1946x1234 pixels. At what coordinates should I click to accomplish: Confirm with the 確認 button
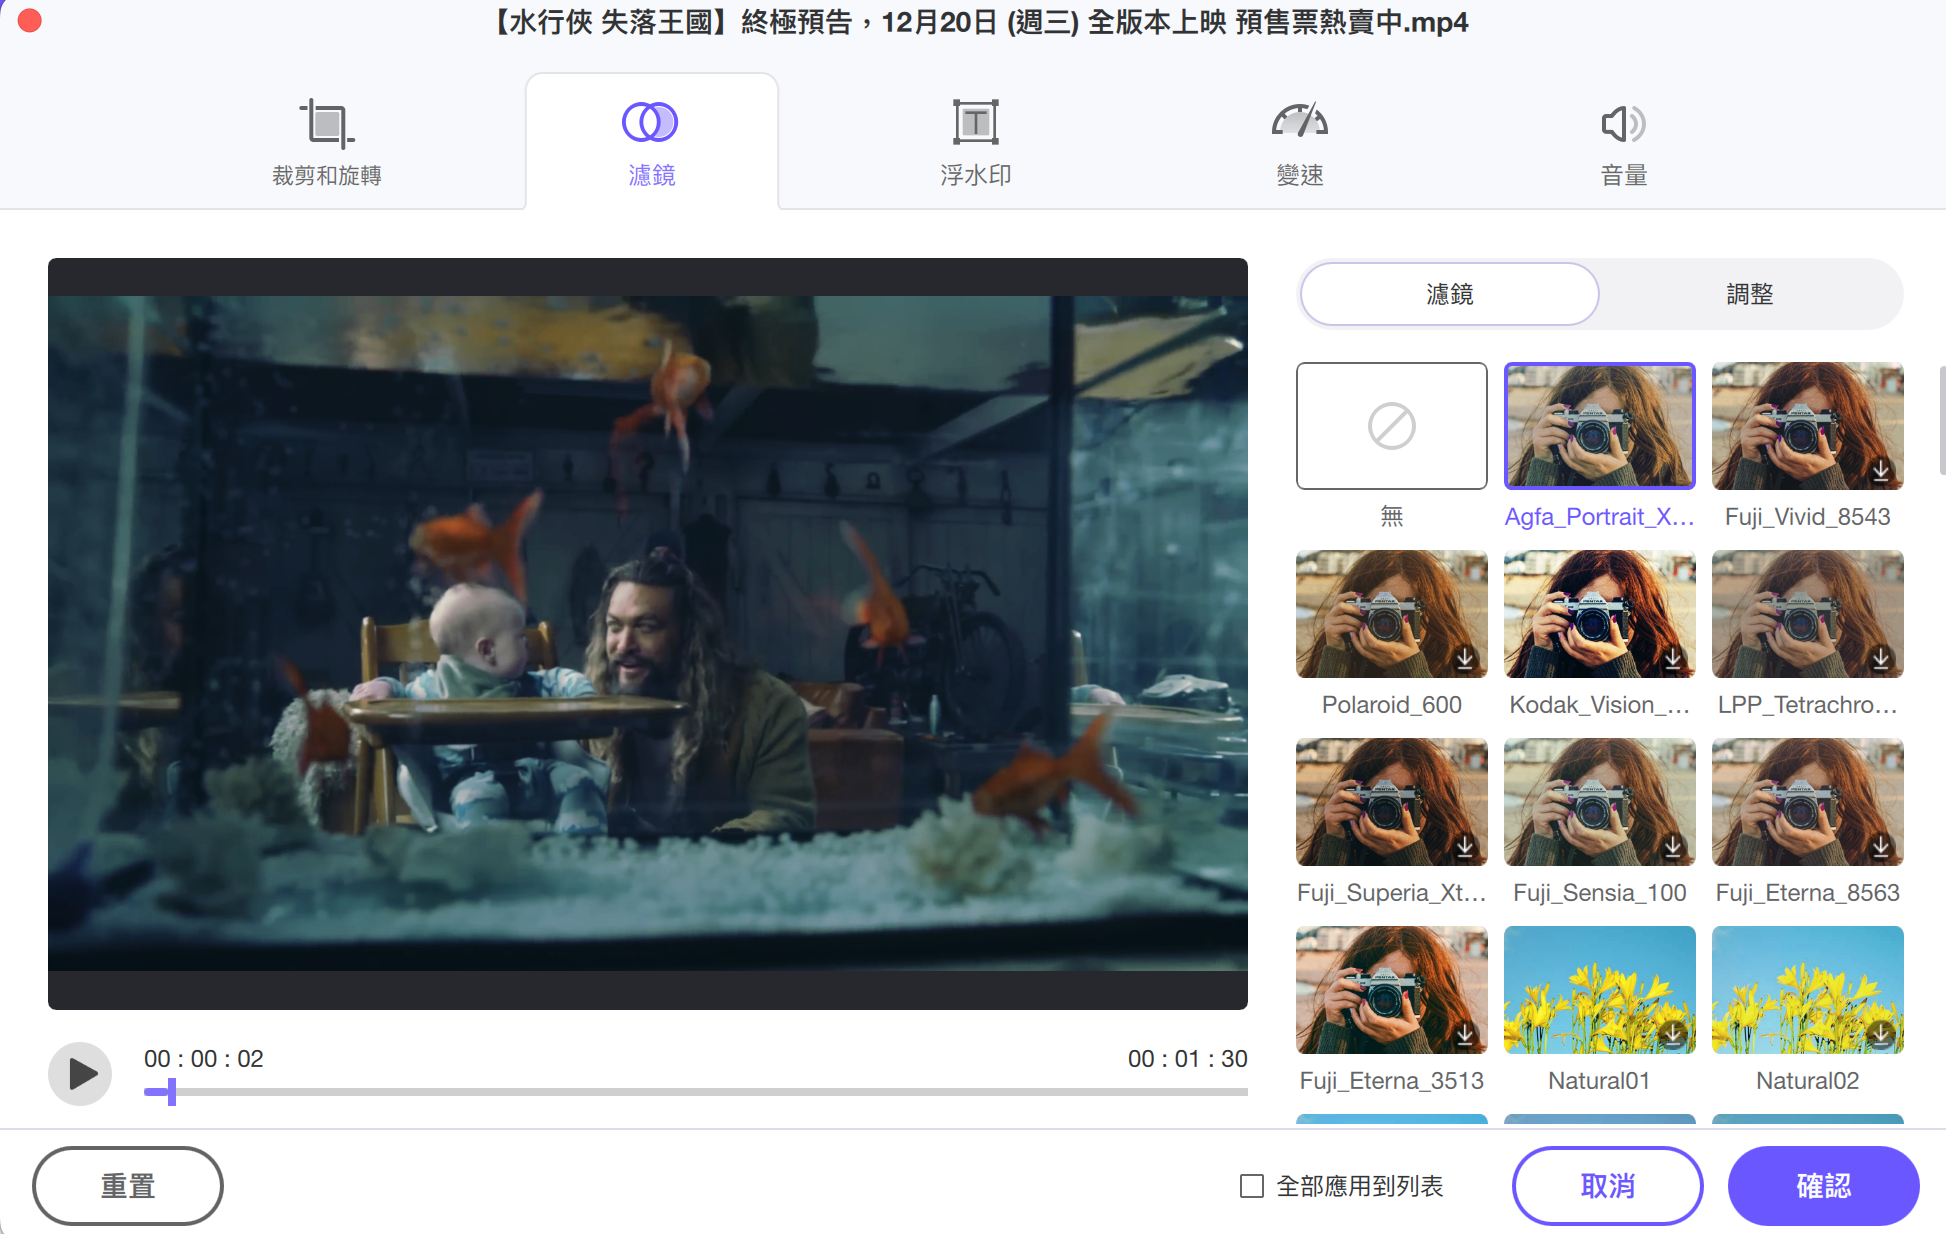(1824, 1186)
